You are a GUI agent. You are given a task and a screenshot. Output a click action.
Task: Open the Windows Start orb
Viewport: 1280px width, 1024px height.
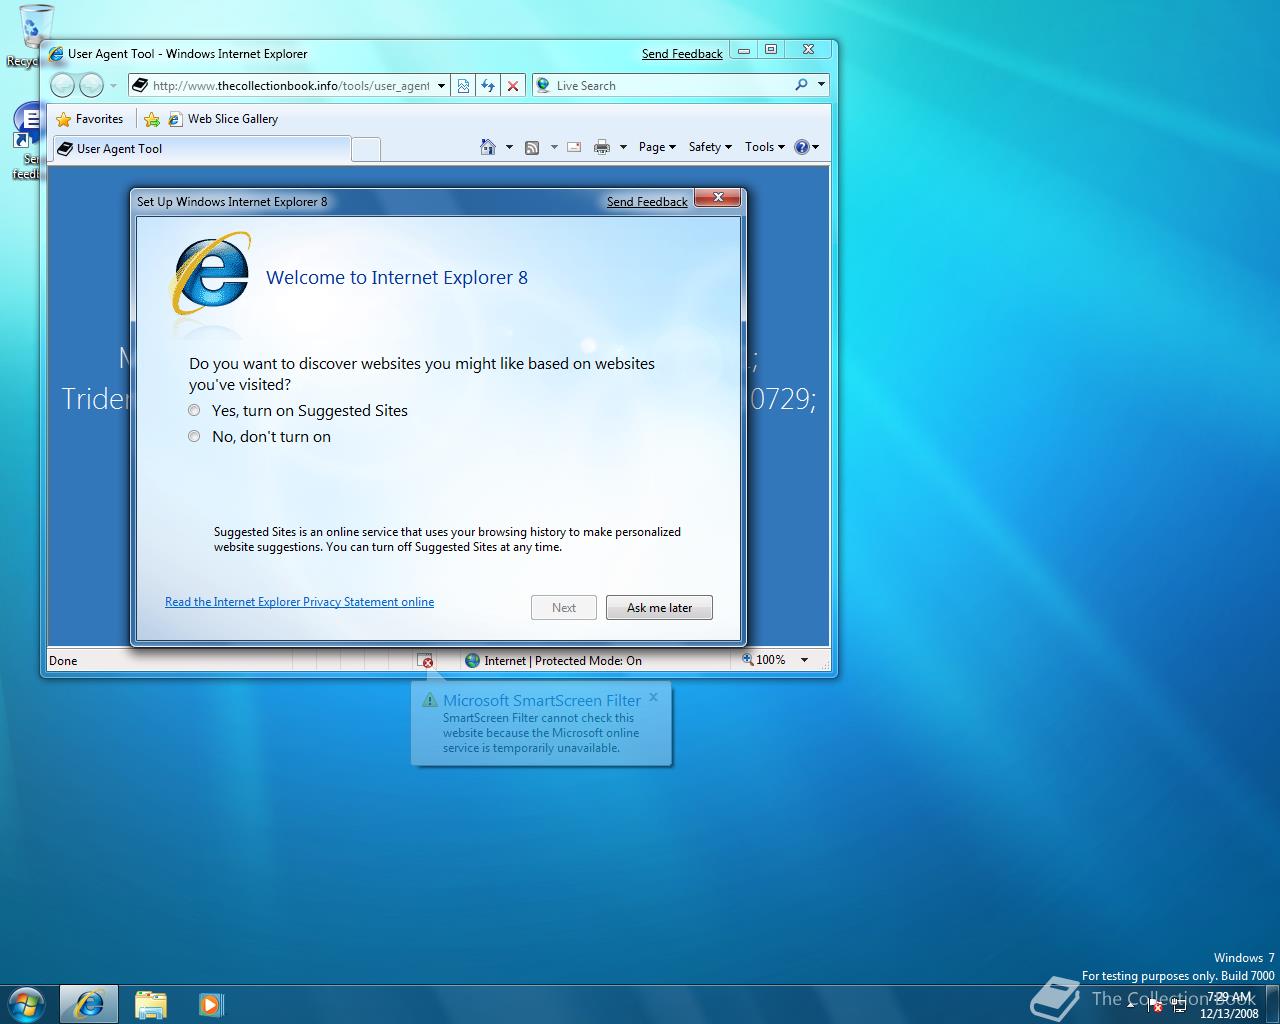[26, 1004]
